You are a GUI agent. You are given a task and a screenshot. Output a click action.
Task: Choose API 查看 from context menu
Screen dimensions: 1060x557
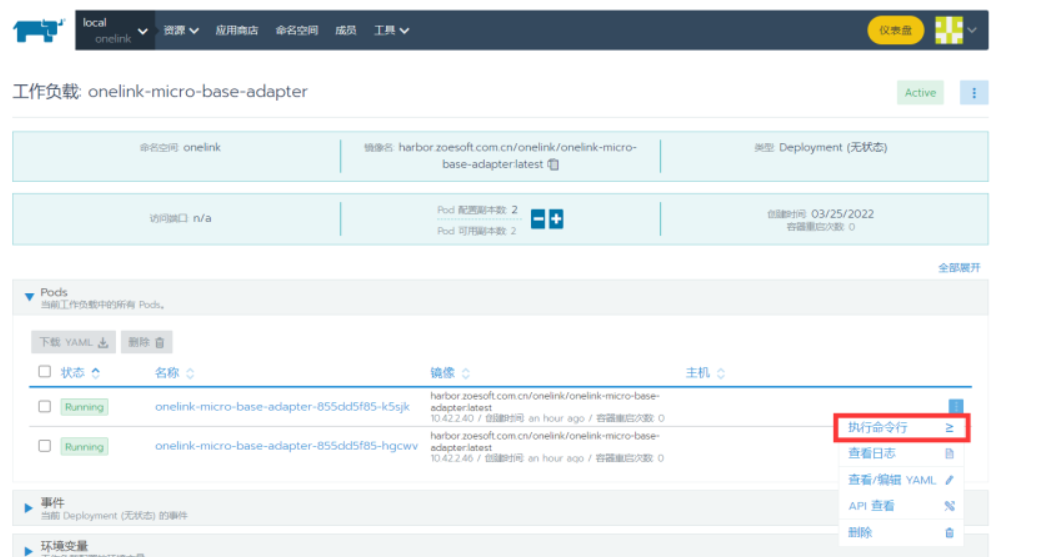[902, 506]
